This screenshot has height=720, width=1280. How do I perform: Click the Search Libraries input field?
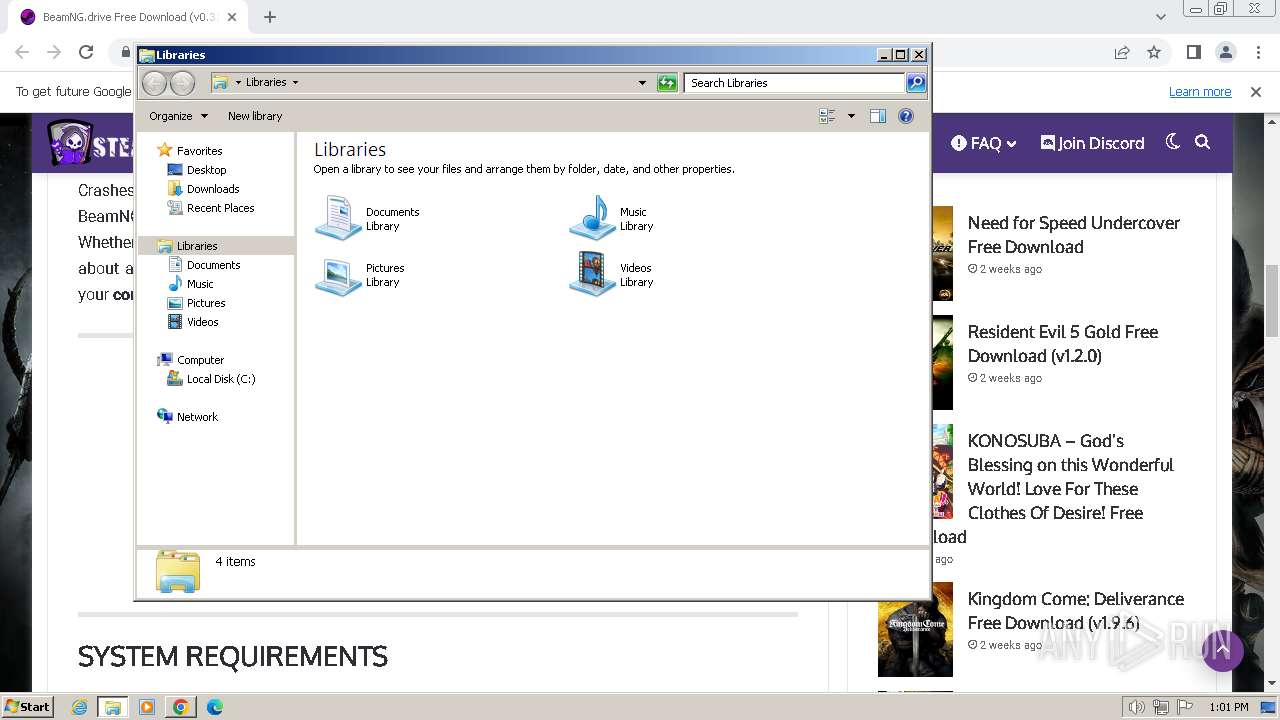(795, 83)
